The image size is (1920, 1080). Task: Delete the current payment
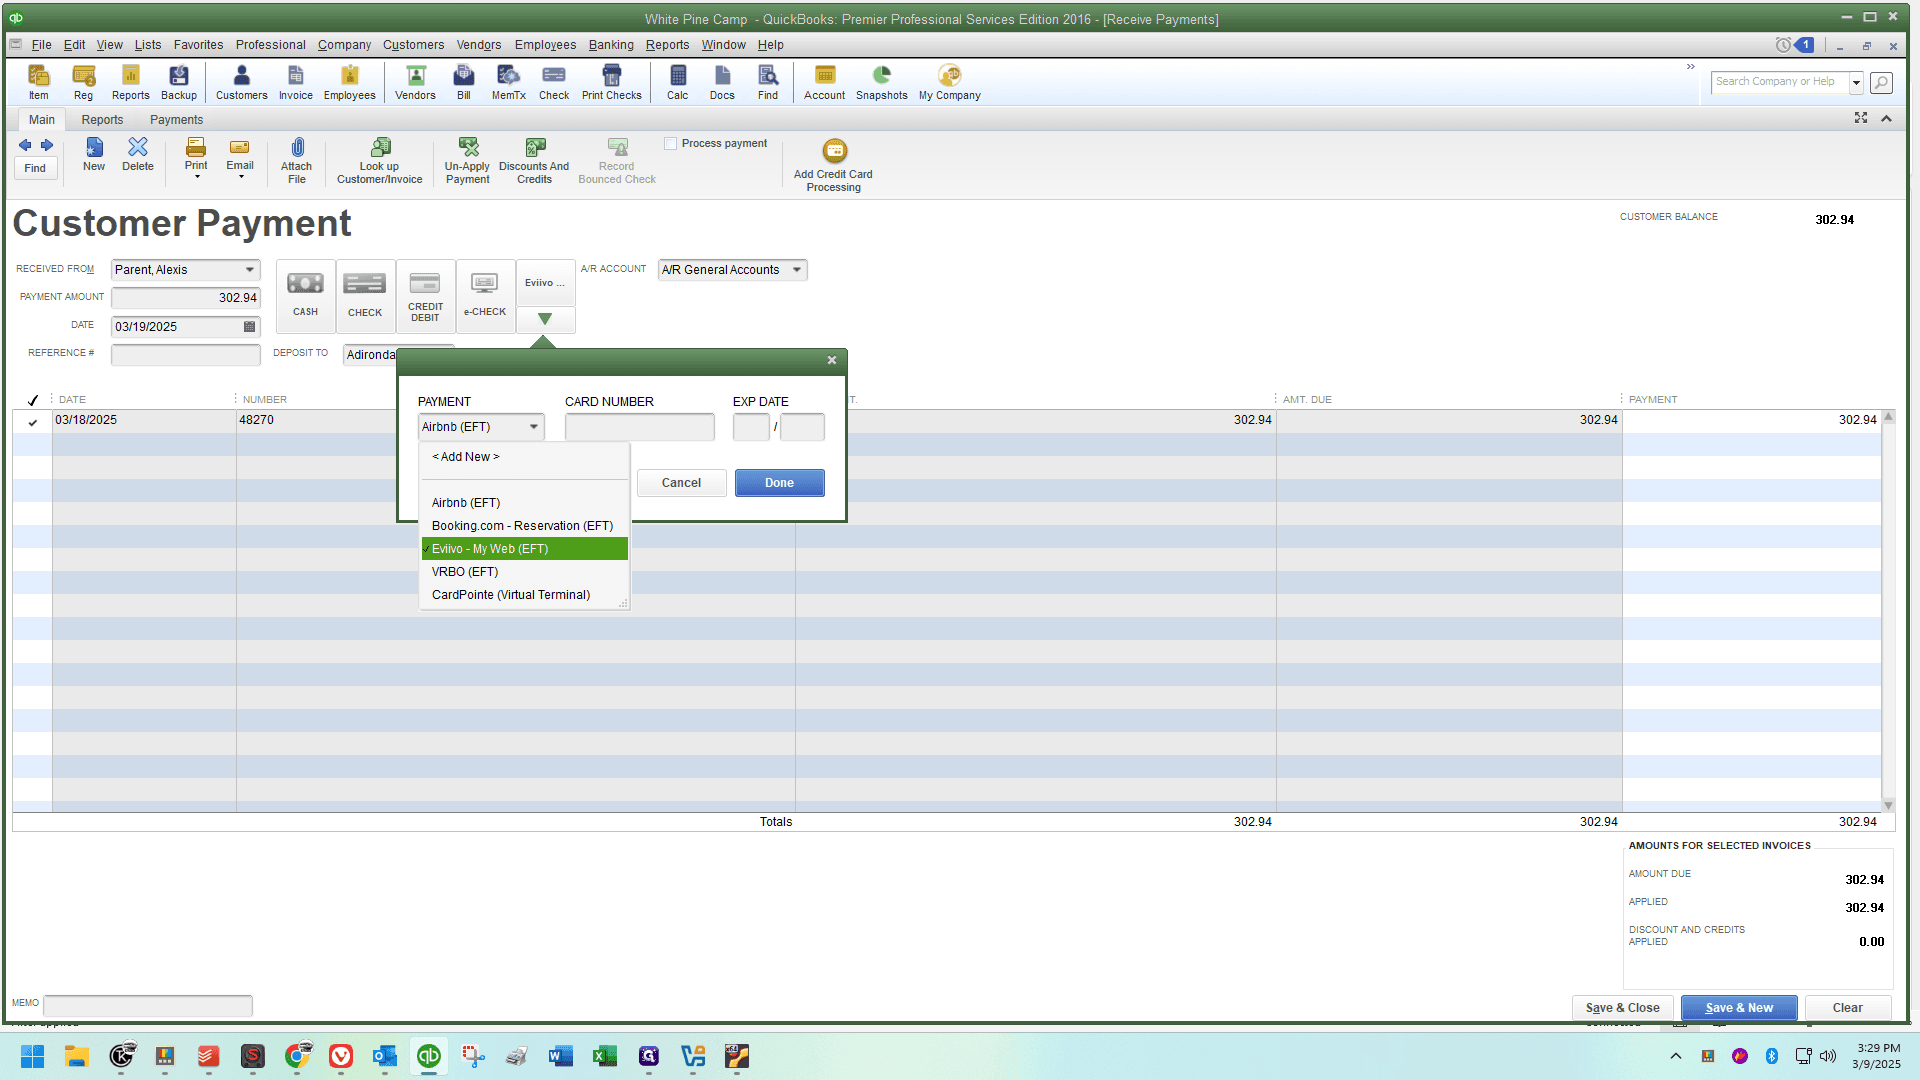pos(138,155)
